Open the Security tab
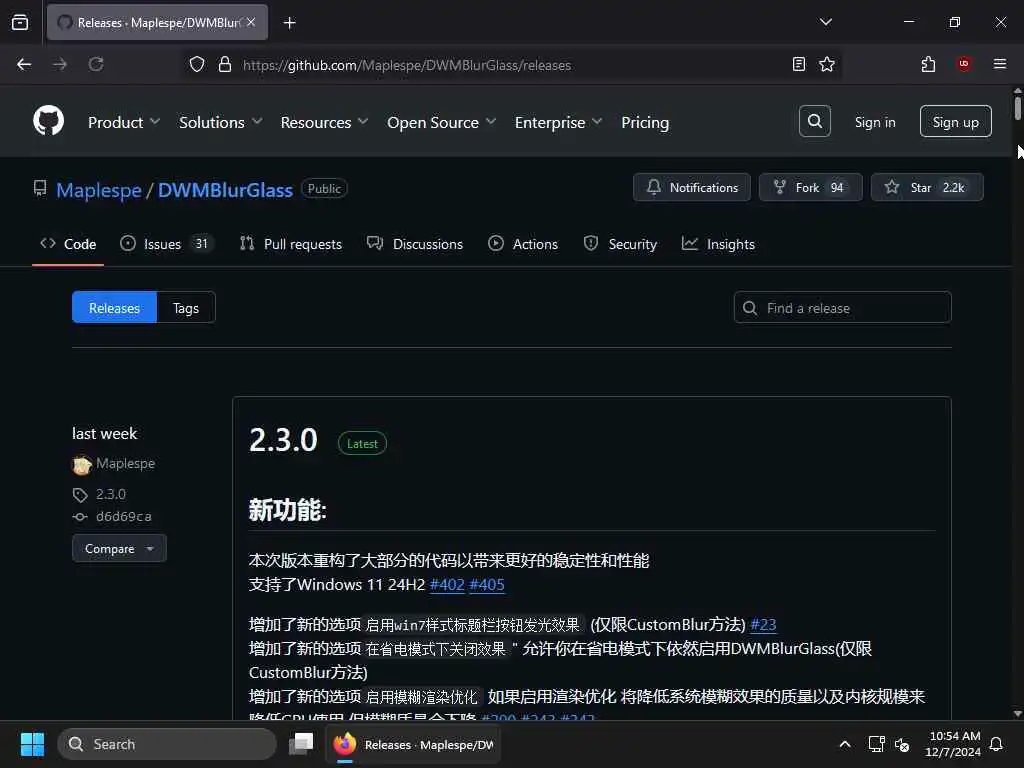This screenshot has height=768, width=1024. click(x=620, y=244)
